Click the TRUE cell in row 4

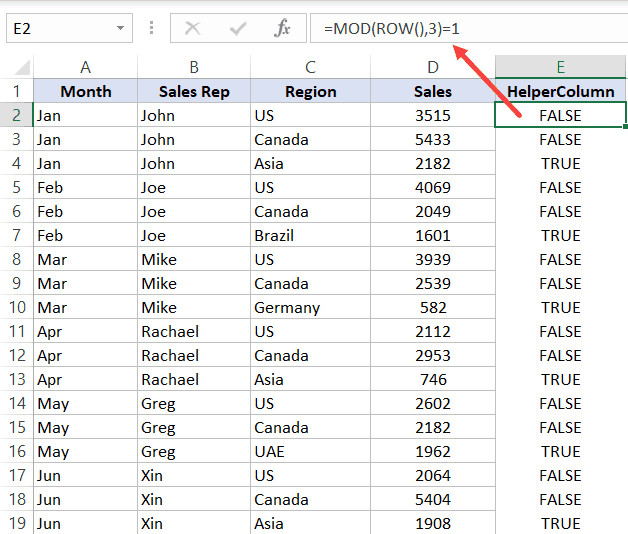560,163
